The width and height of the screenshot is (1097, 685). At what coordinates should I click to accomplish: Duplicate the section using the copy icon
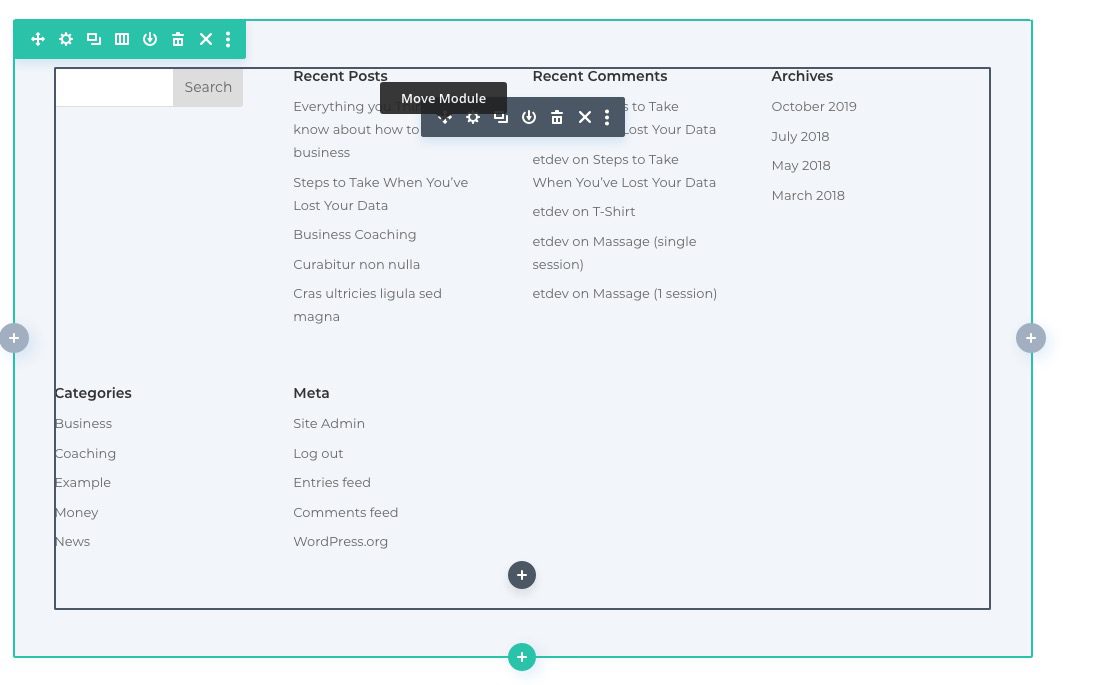point(93,39)
